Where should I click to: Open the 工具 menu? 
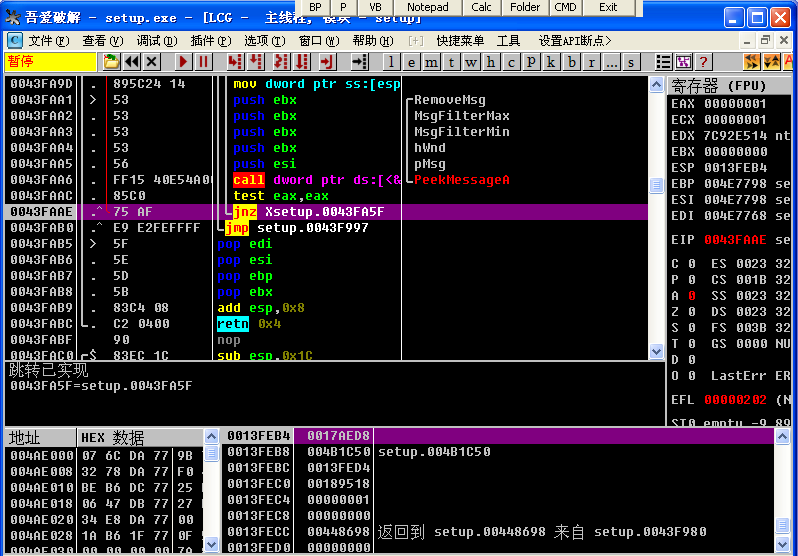coord(508,41)
